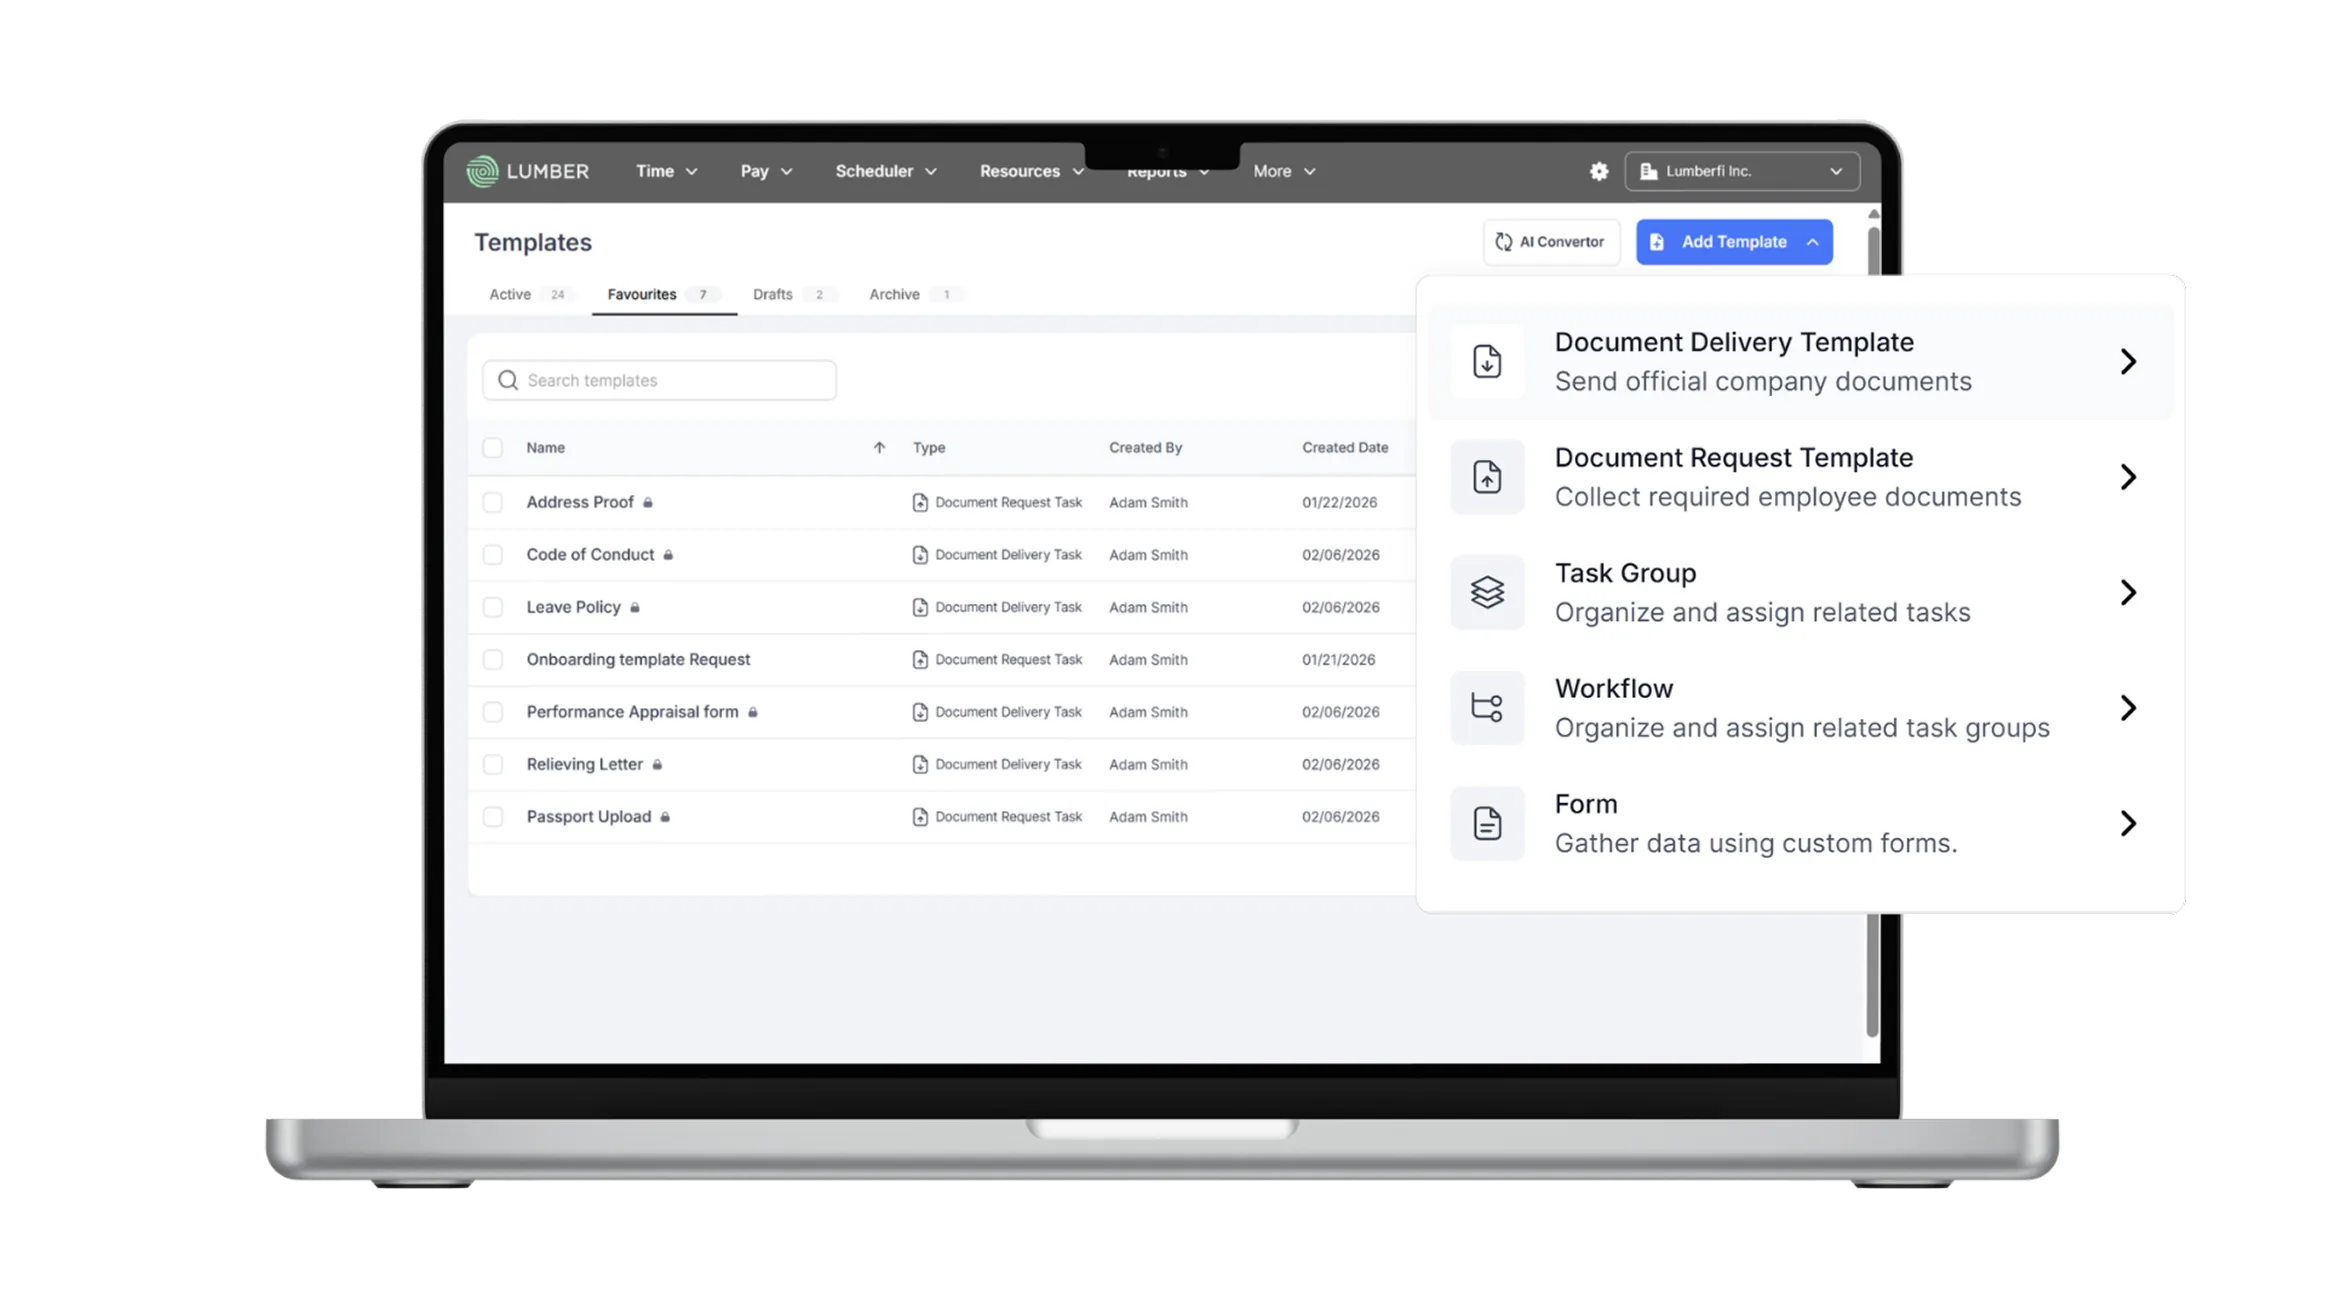Click the AI Convertor button
This screenshot has width=2325, height=1308.
(1550, 242)
